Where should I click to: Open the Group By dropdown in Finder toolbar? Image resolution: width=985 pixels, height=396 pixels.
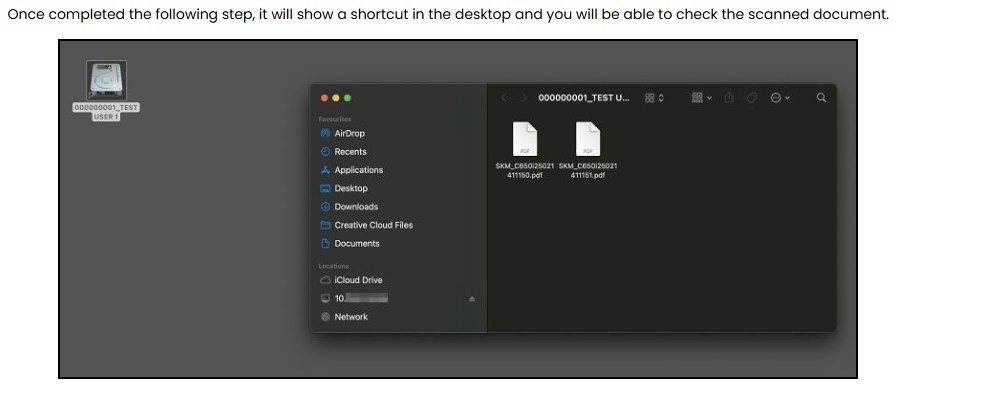pyautogui.click(x=701, y=97)
